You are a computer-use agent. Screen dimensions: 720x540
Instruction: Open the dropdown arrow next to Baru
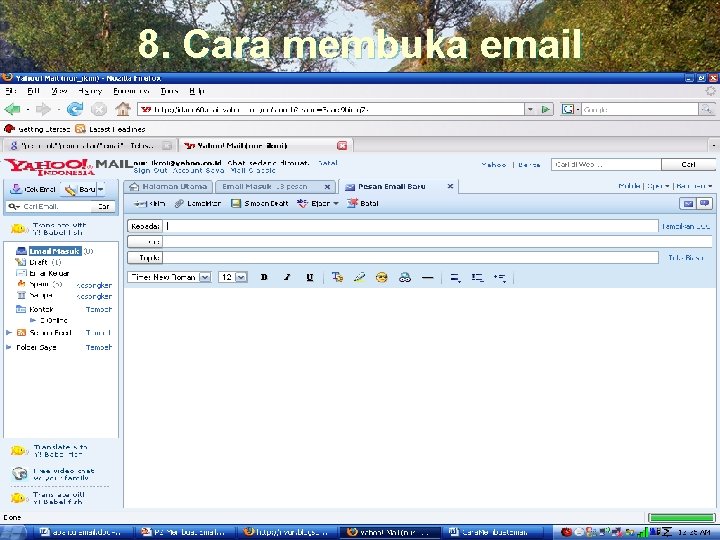[101, 189]
